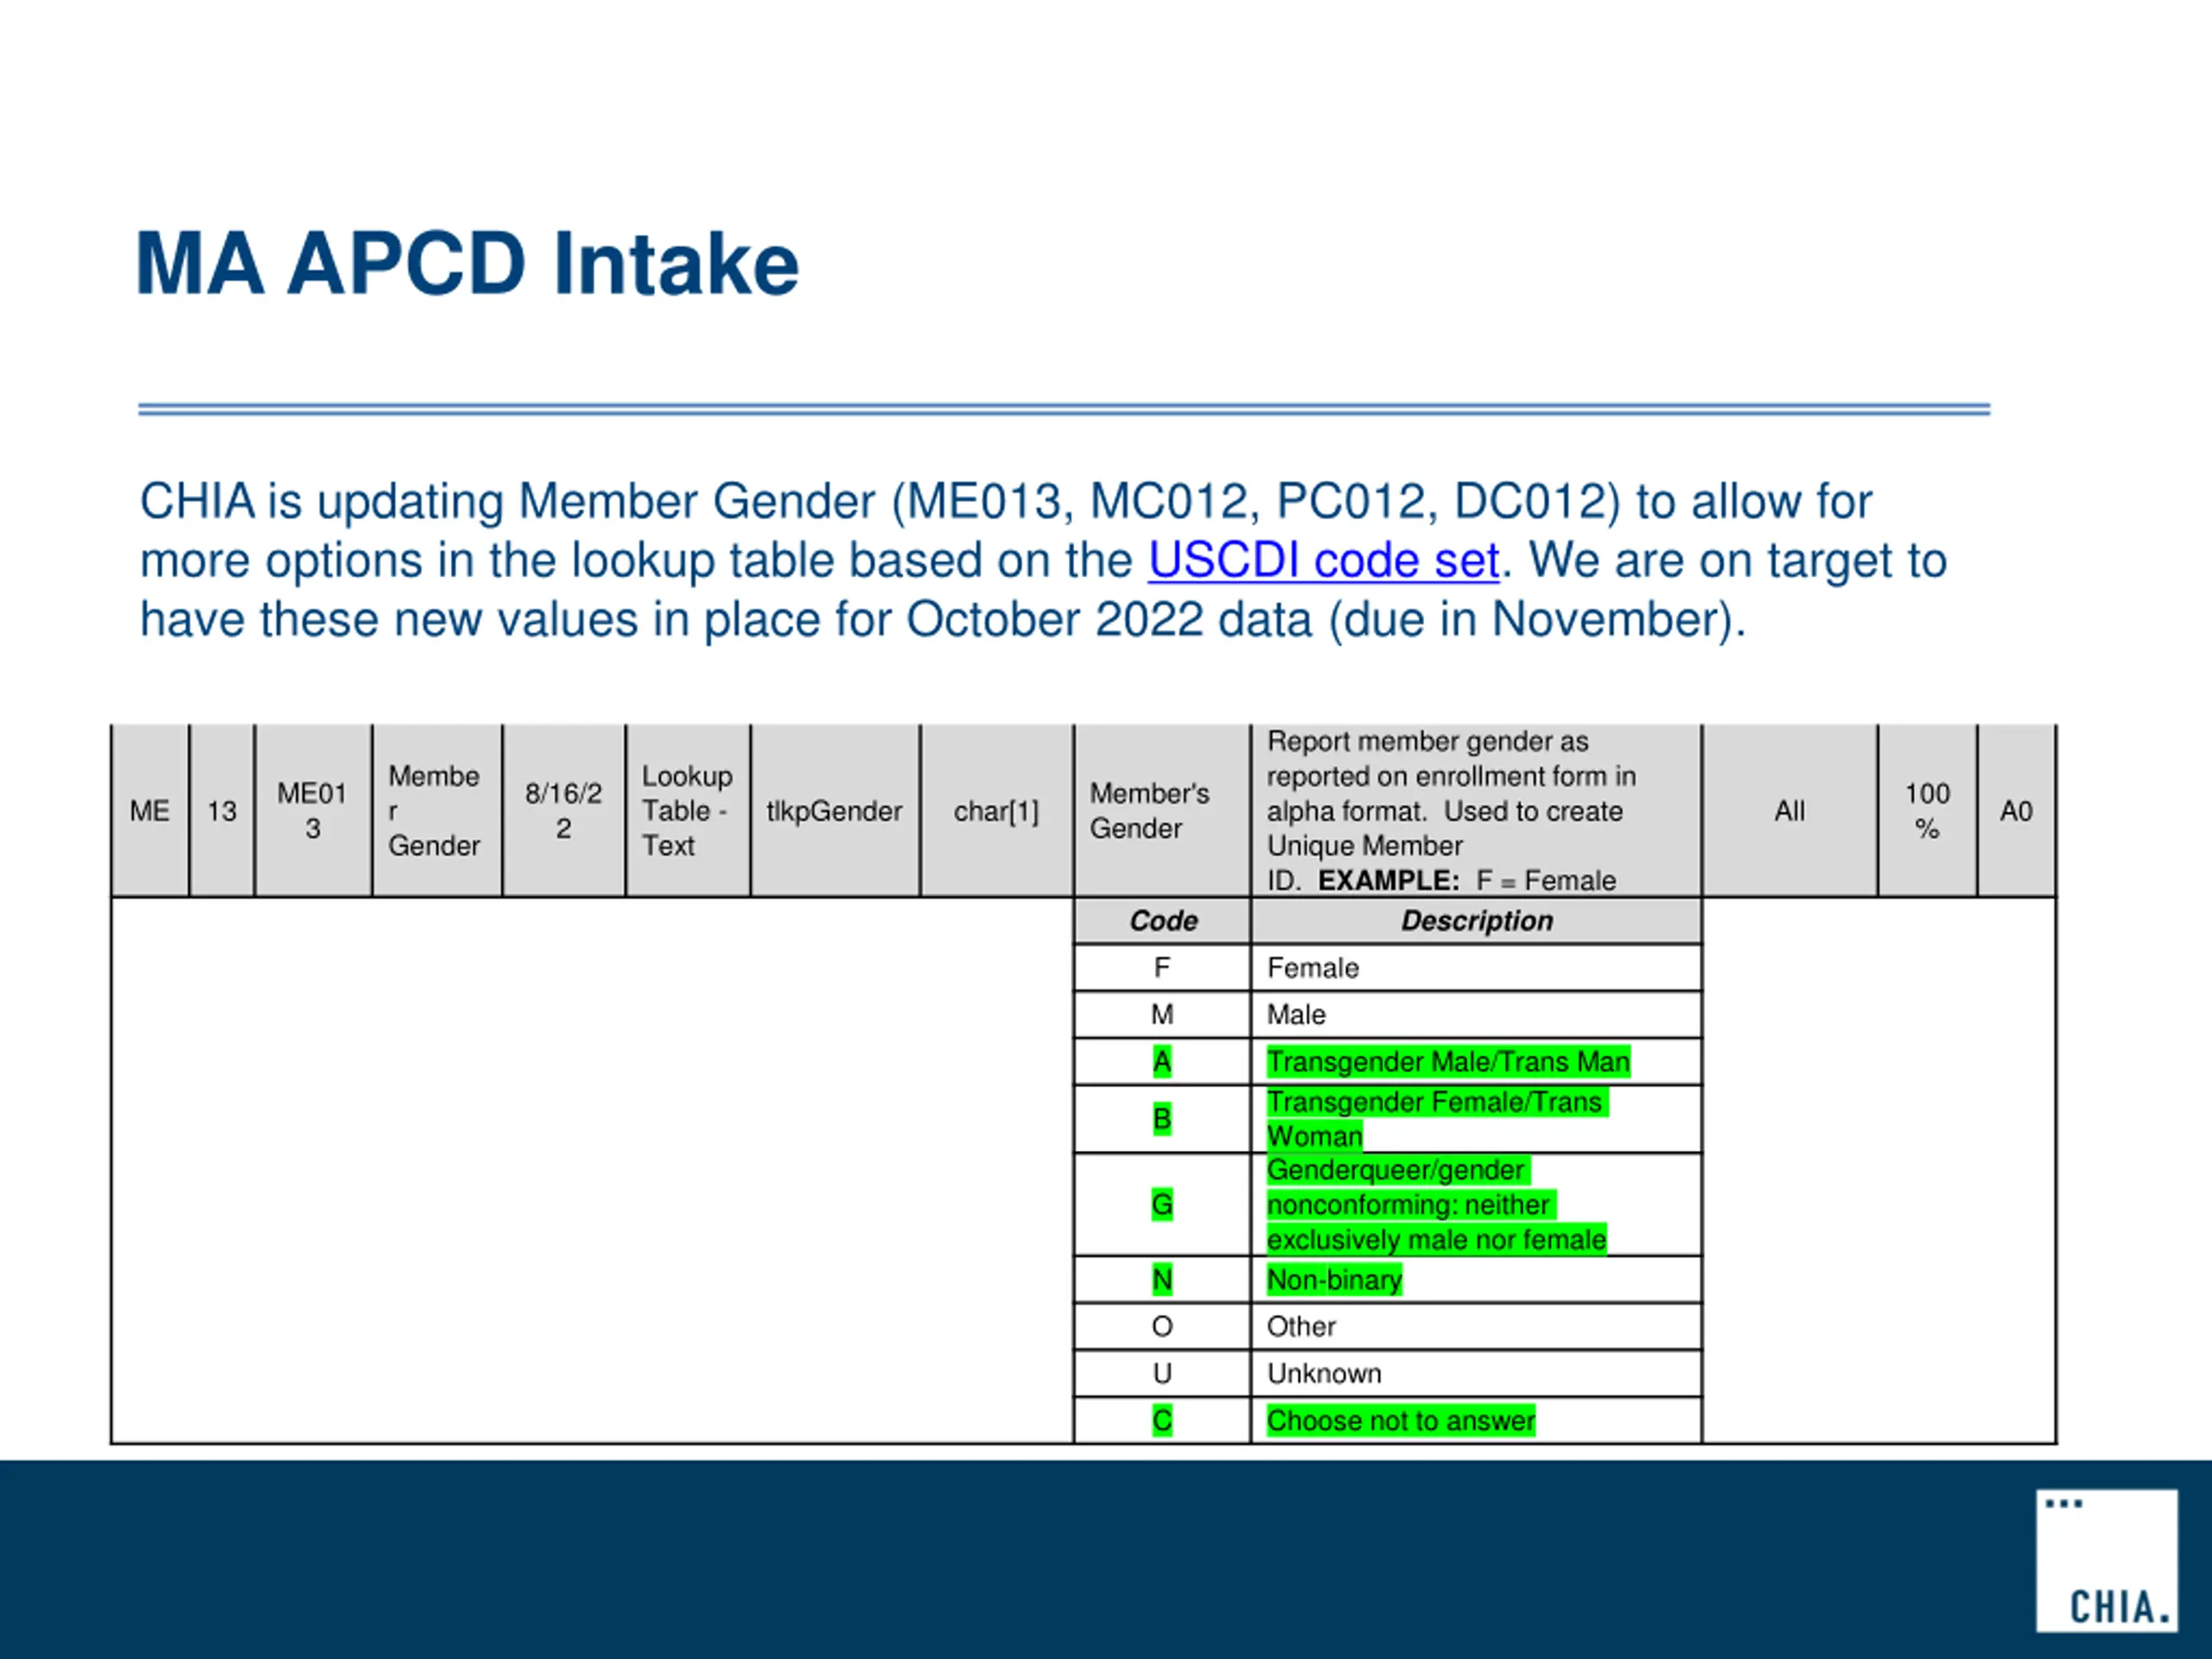Click the char[1] data type cell
This screenshot has width=2212, height=1659.
coord(996,811)
